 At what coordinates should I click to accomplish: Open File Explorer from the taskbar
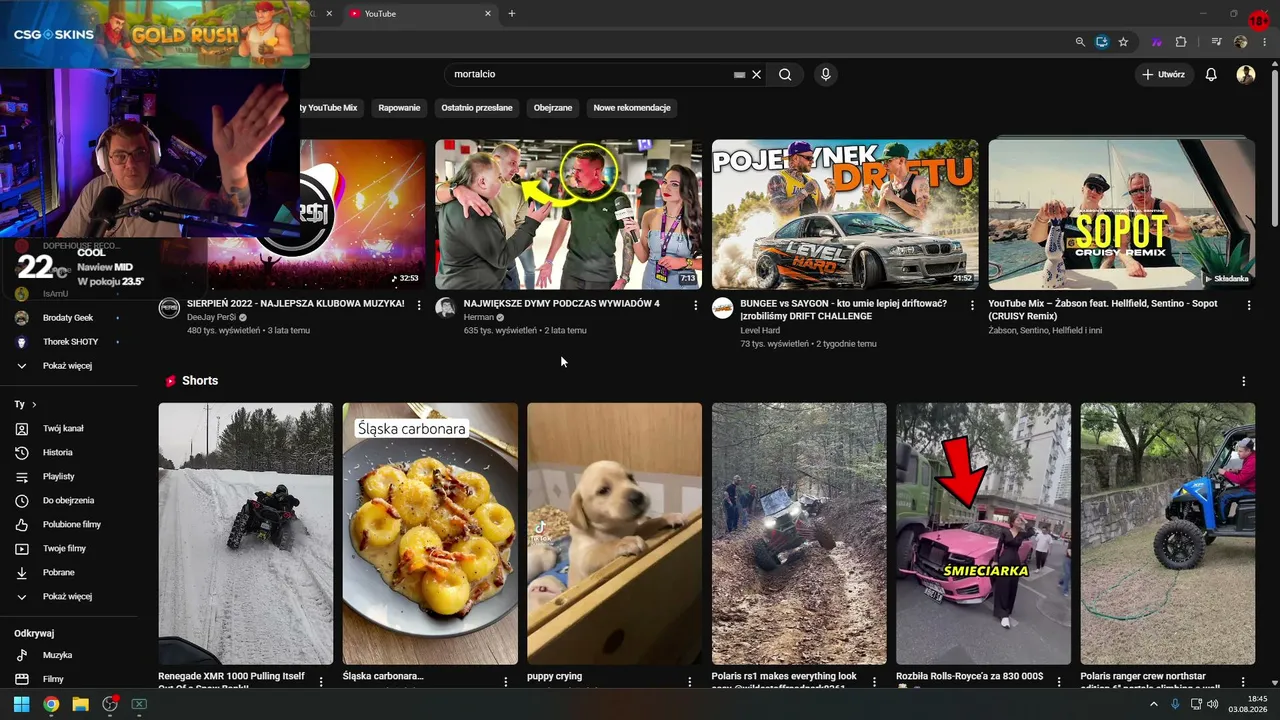tap(80, 704)
